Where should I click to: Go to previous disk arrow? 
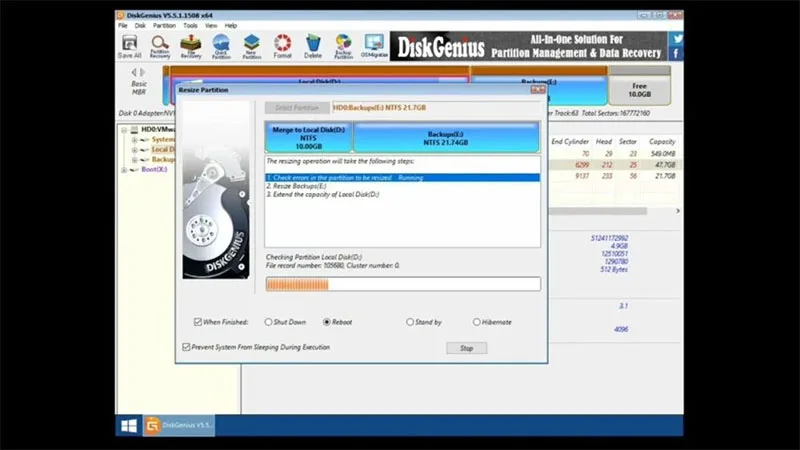coord(134,72)
